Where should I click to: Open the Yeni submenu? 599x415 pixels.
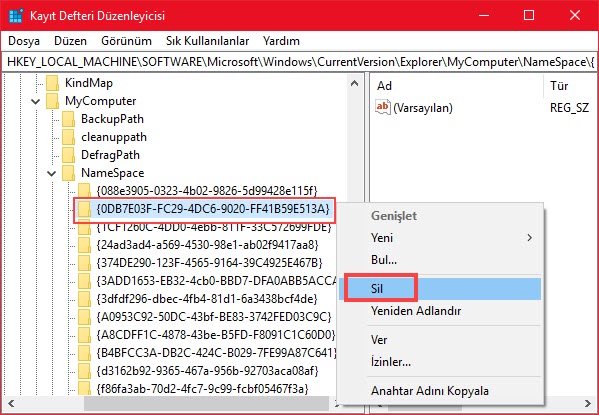(440, 238)
